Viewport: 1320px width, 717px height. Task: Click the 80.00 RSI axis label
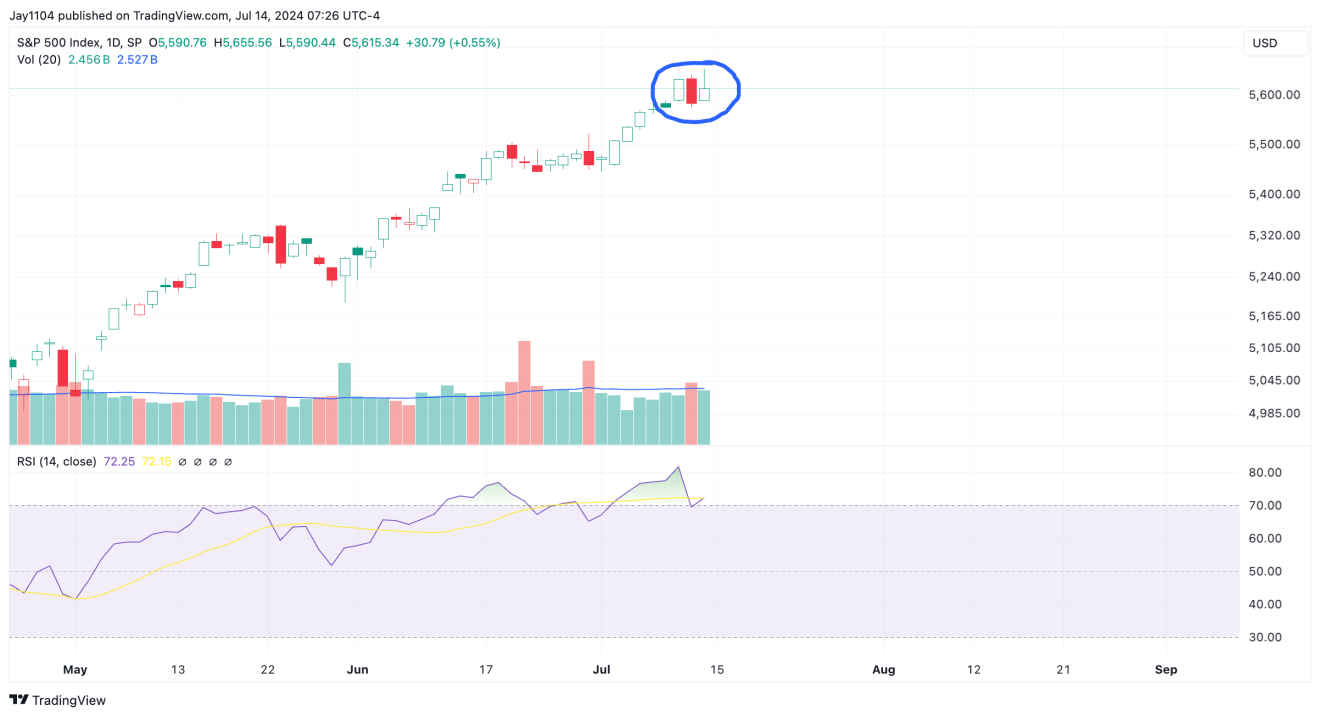[x=1265, y=473]
